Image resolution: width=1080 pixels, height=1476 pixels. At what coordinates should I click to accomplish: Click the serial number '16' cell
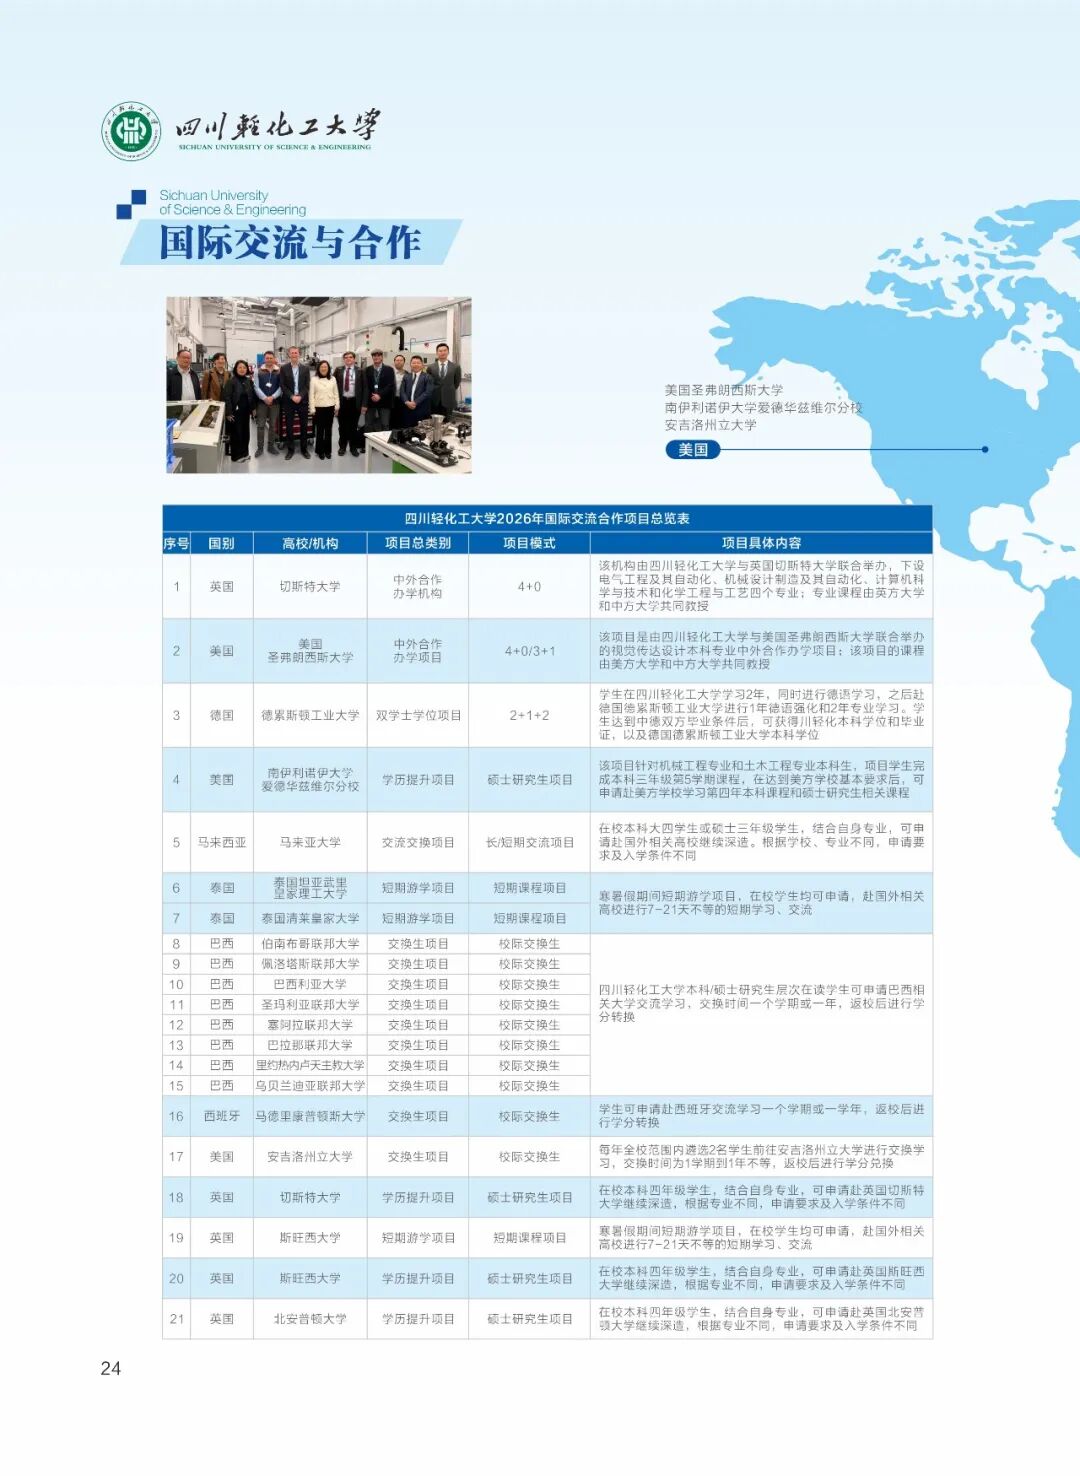click(x=176, y=1117)
